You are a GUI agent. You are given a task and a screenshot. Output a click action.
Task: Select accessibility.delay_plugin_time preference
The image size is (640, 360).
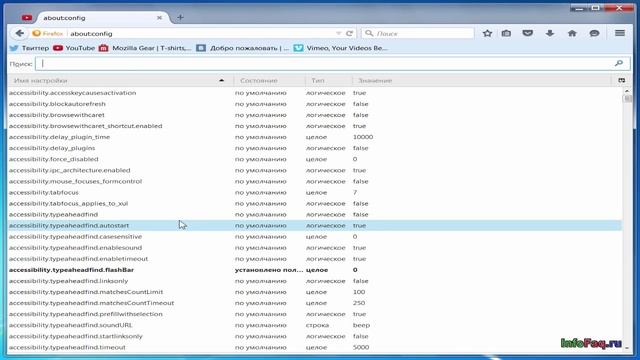point(315,137)
